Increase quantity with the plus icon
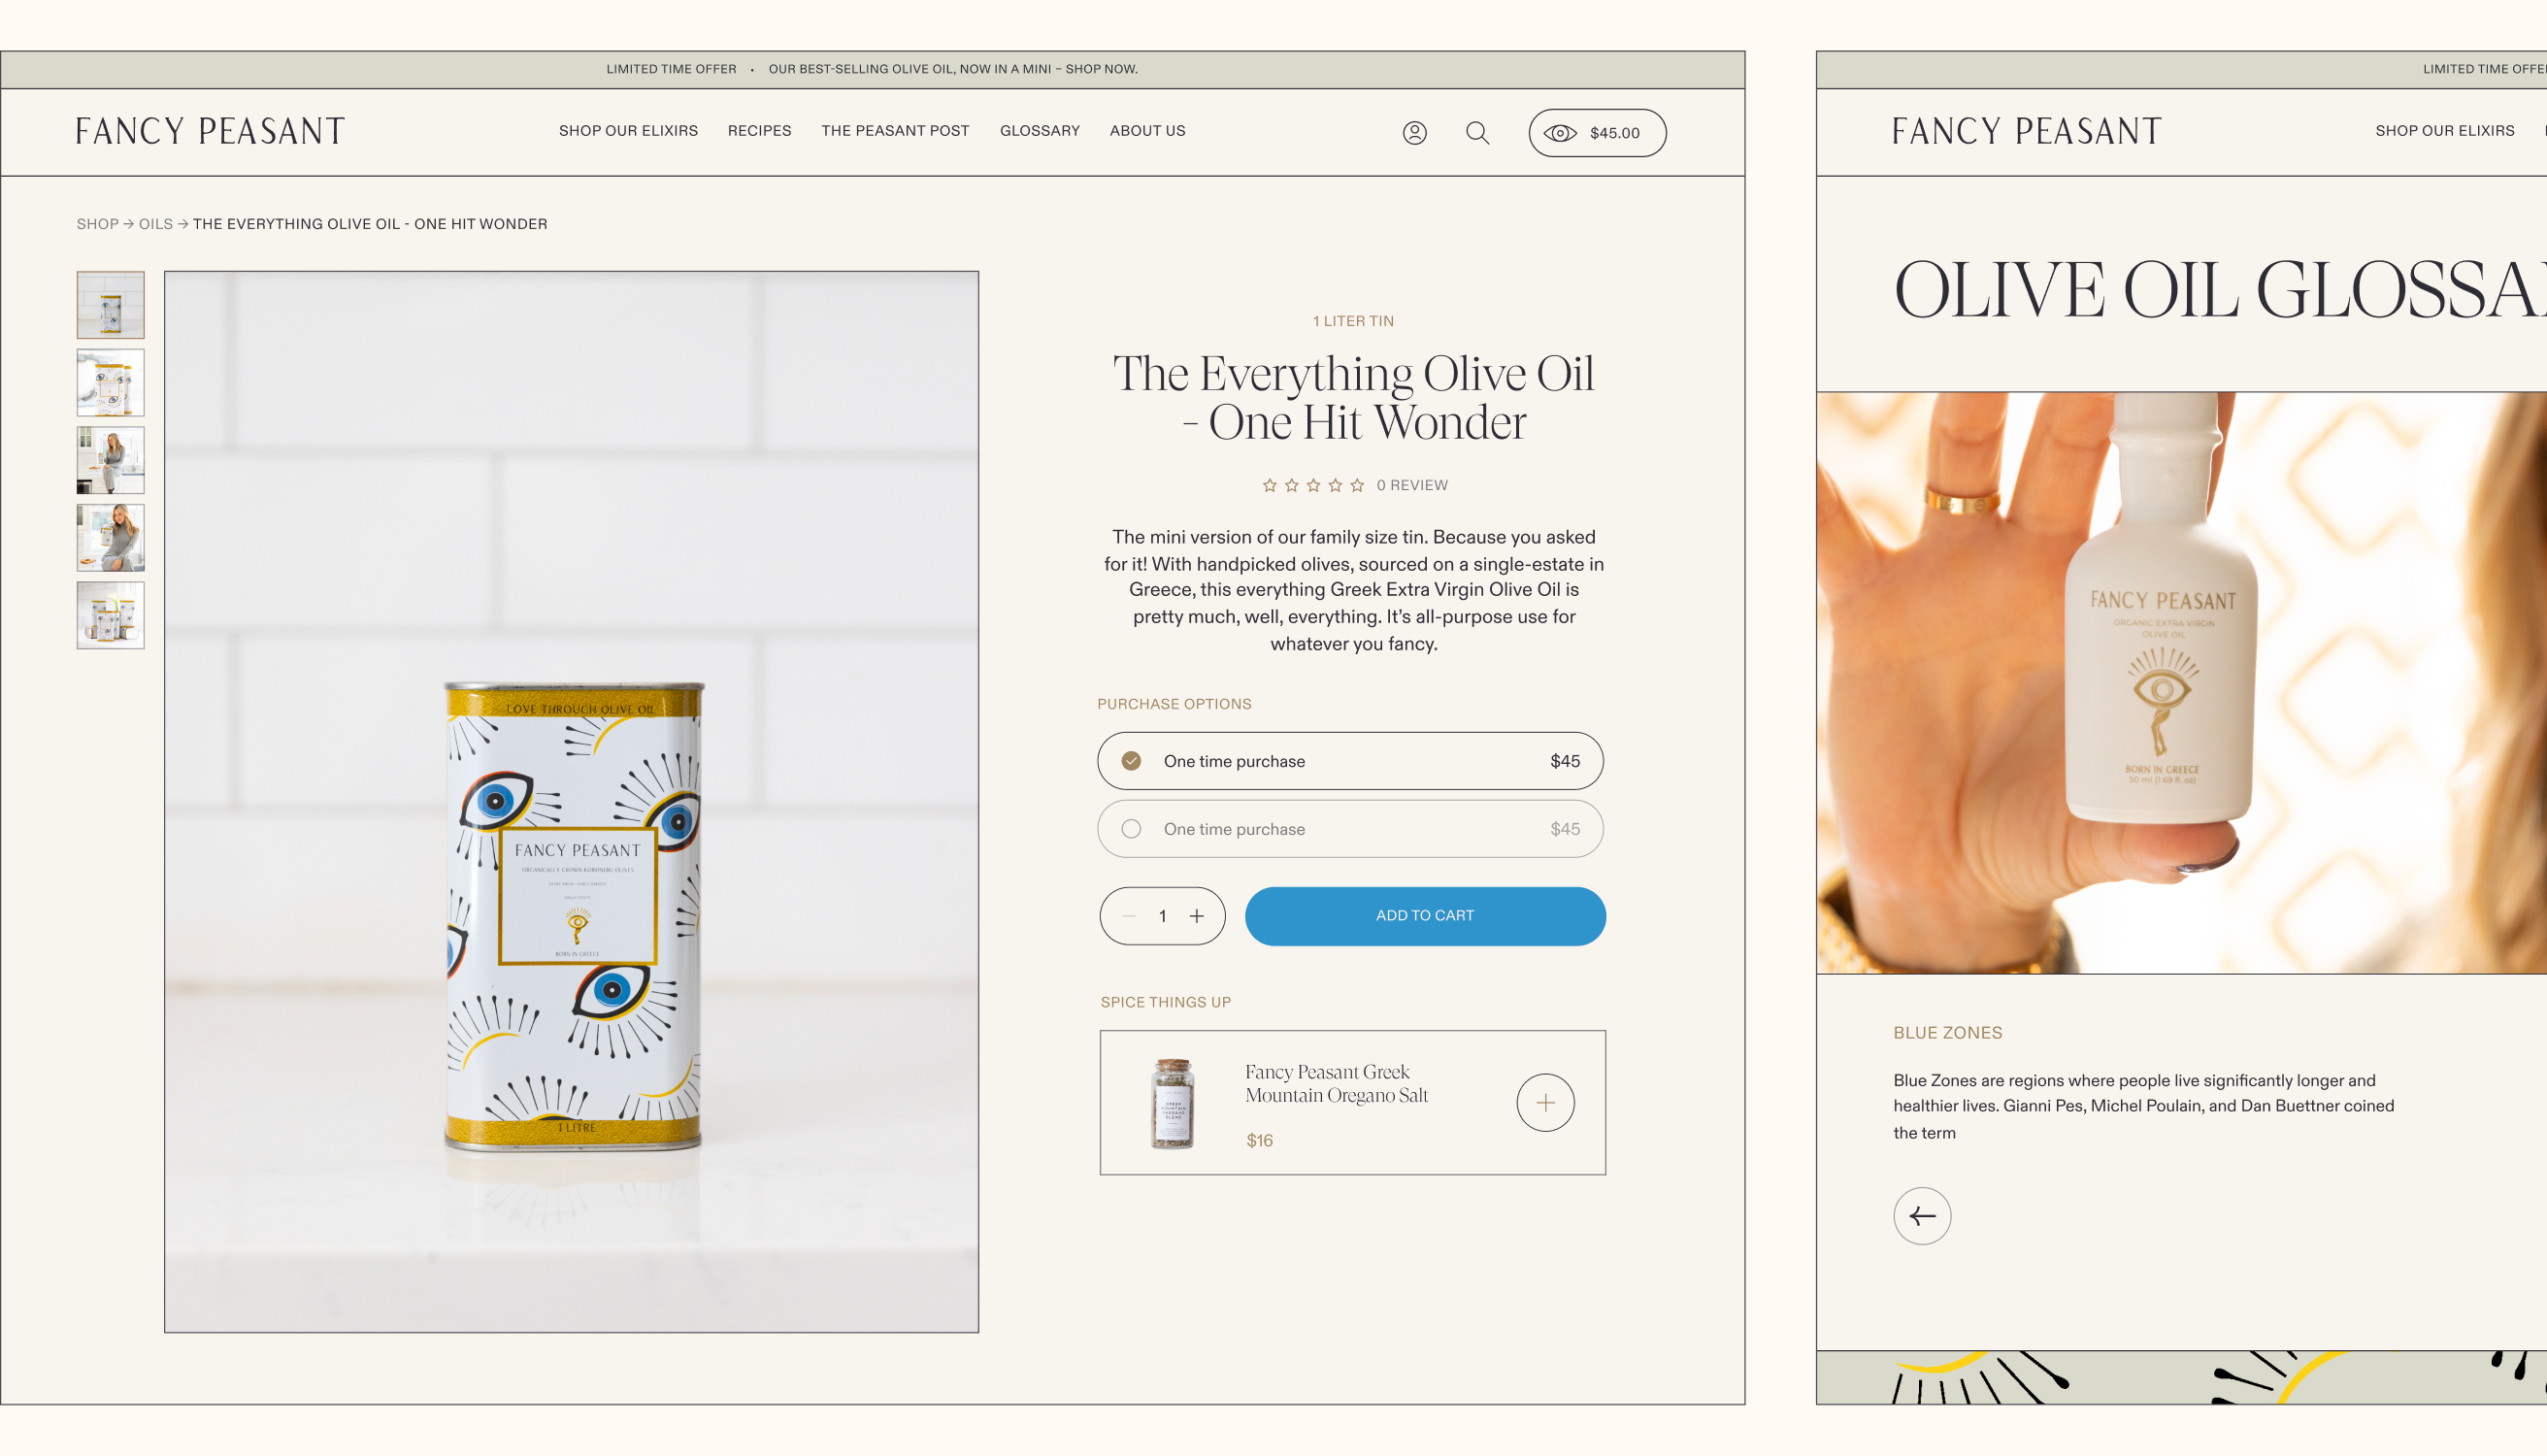The width and height of the screenshot is (2547, 1456). point(1196,916)
